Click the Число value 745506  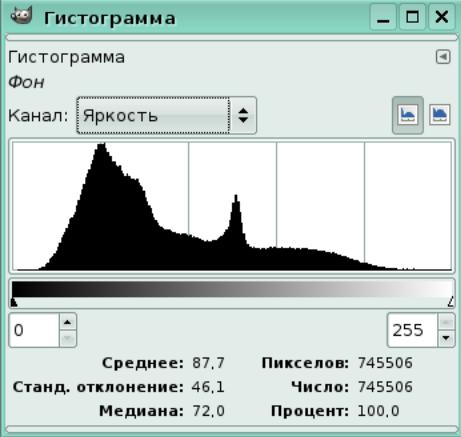click(x=385, y=387)
